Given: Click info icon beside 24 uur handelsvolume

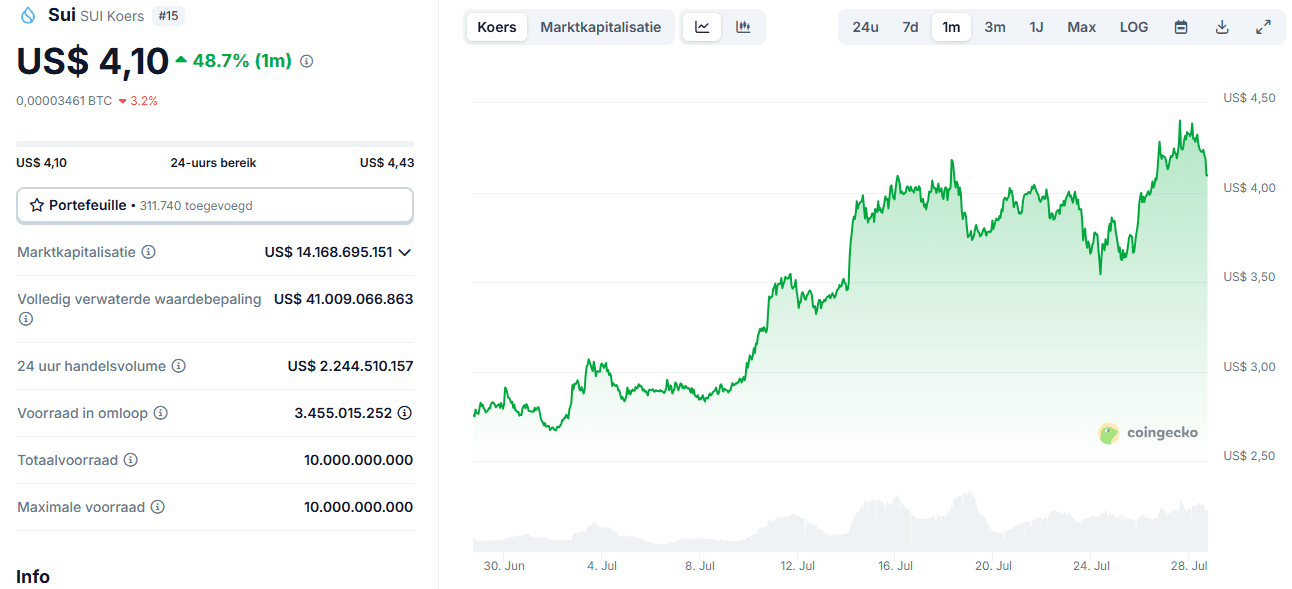Looking at the screenshot, I should pos(178,366).
